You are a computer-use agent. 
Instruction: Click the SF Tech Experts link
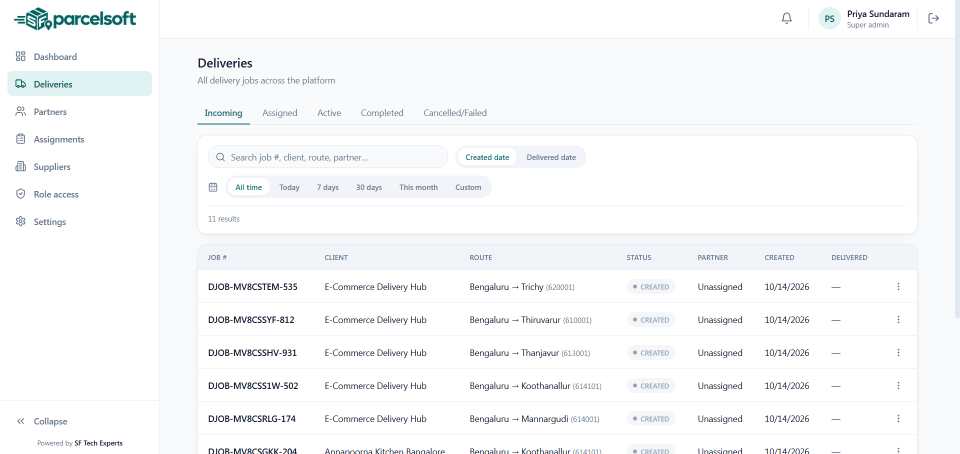(99, 443)
